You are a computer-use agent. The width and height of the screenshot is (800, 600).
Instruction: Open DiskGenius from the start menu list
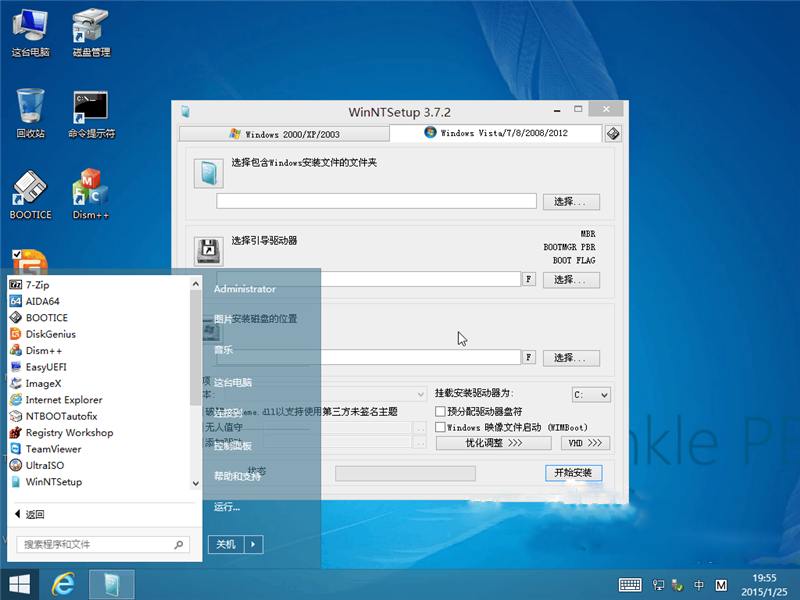[50, 334]
